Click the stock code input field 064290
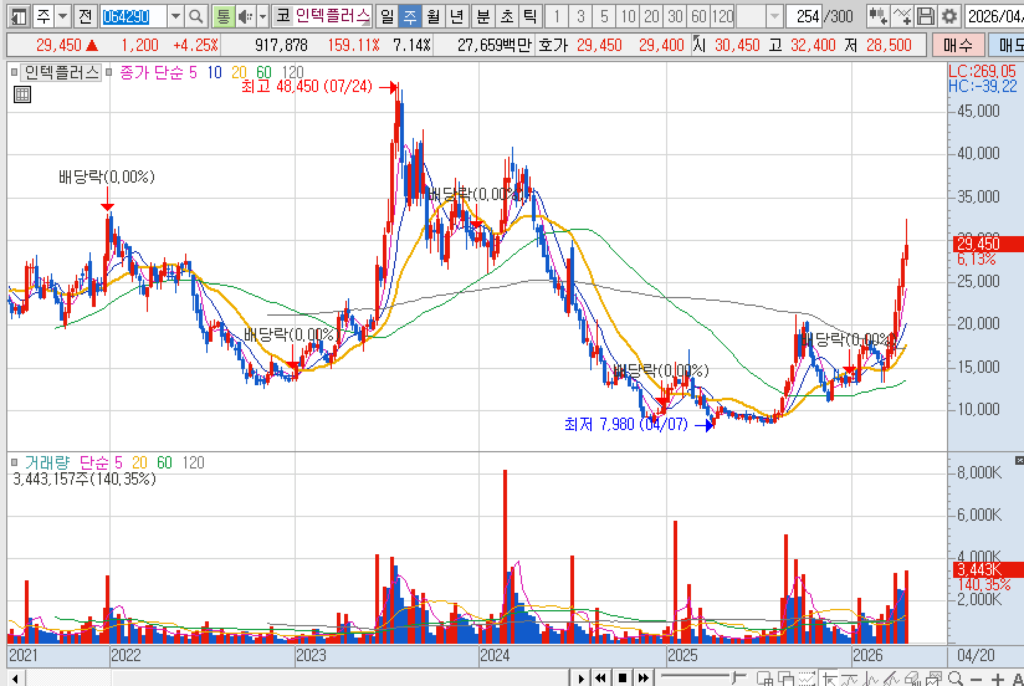The image size is (1024, 686). pyautogui.click(x=133, y=16)
